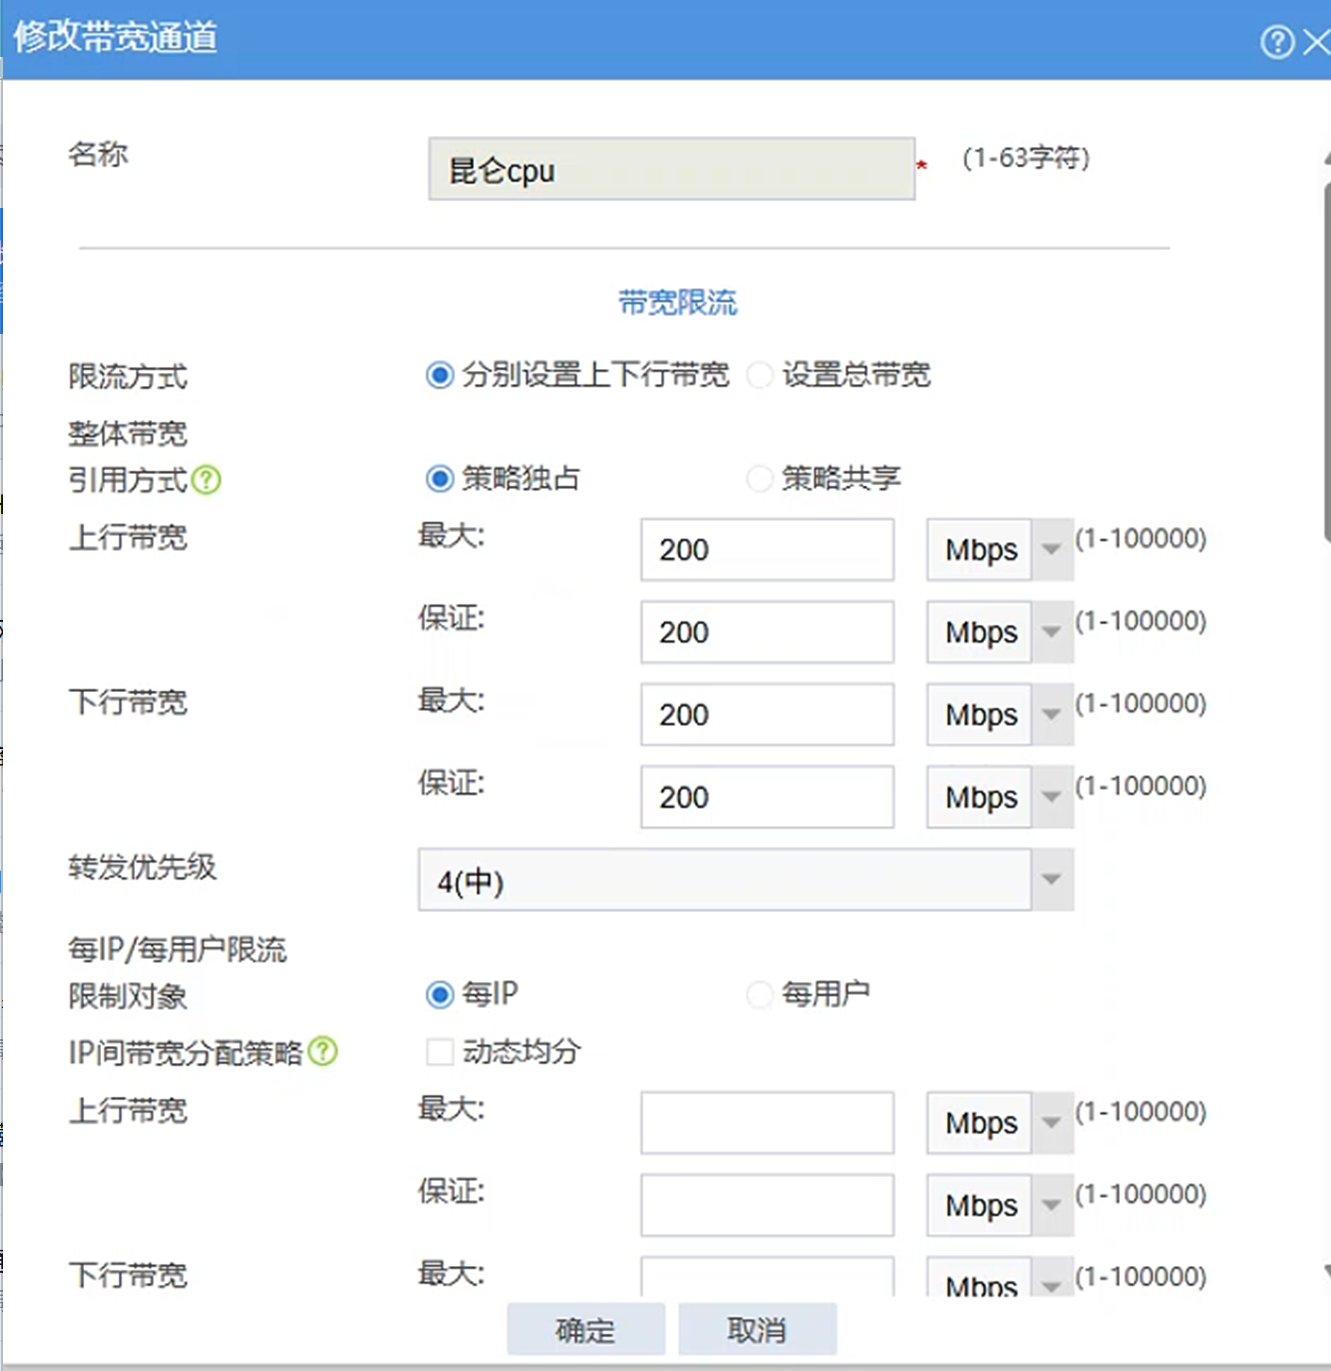Close the 修改带宽通道 dialog
1331x1371 pixels.
(1317, 42)
